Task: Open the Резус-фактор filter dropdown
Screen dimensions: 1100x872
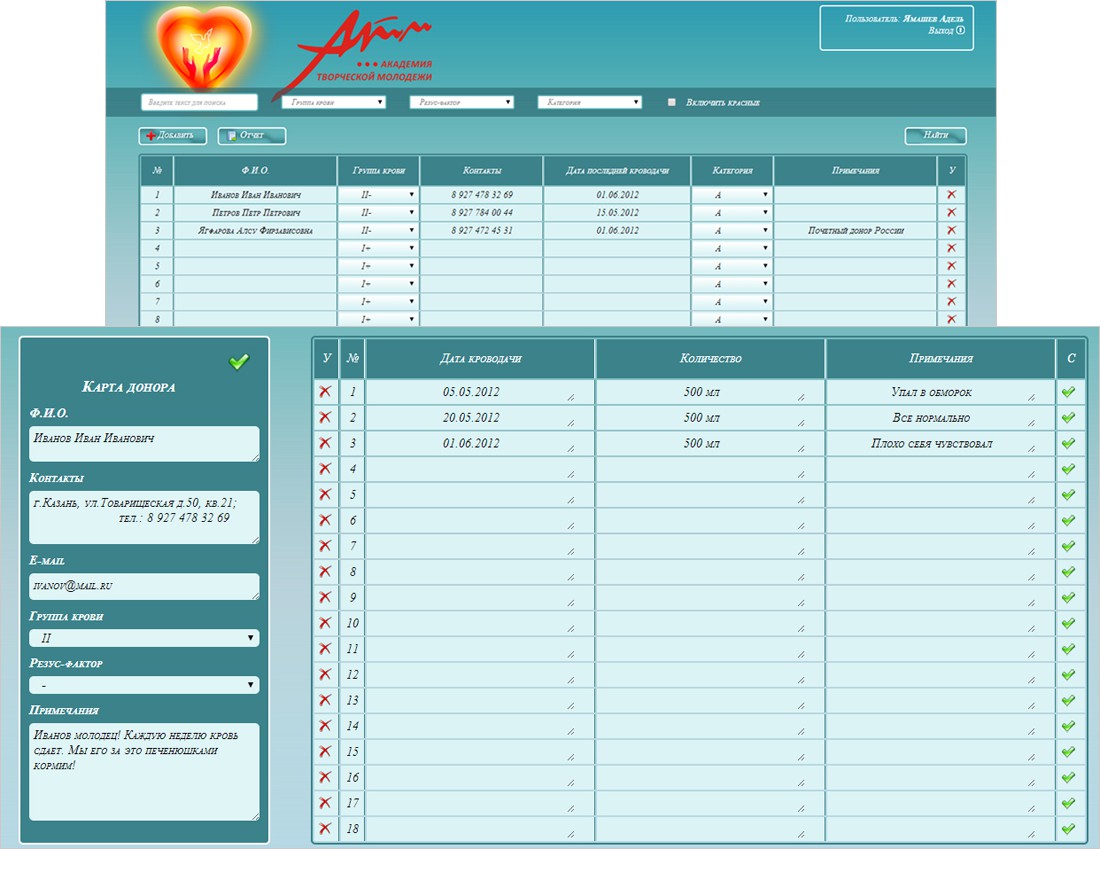Action: click(462, 102)
